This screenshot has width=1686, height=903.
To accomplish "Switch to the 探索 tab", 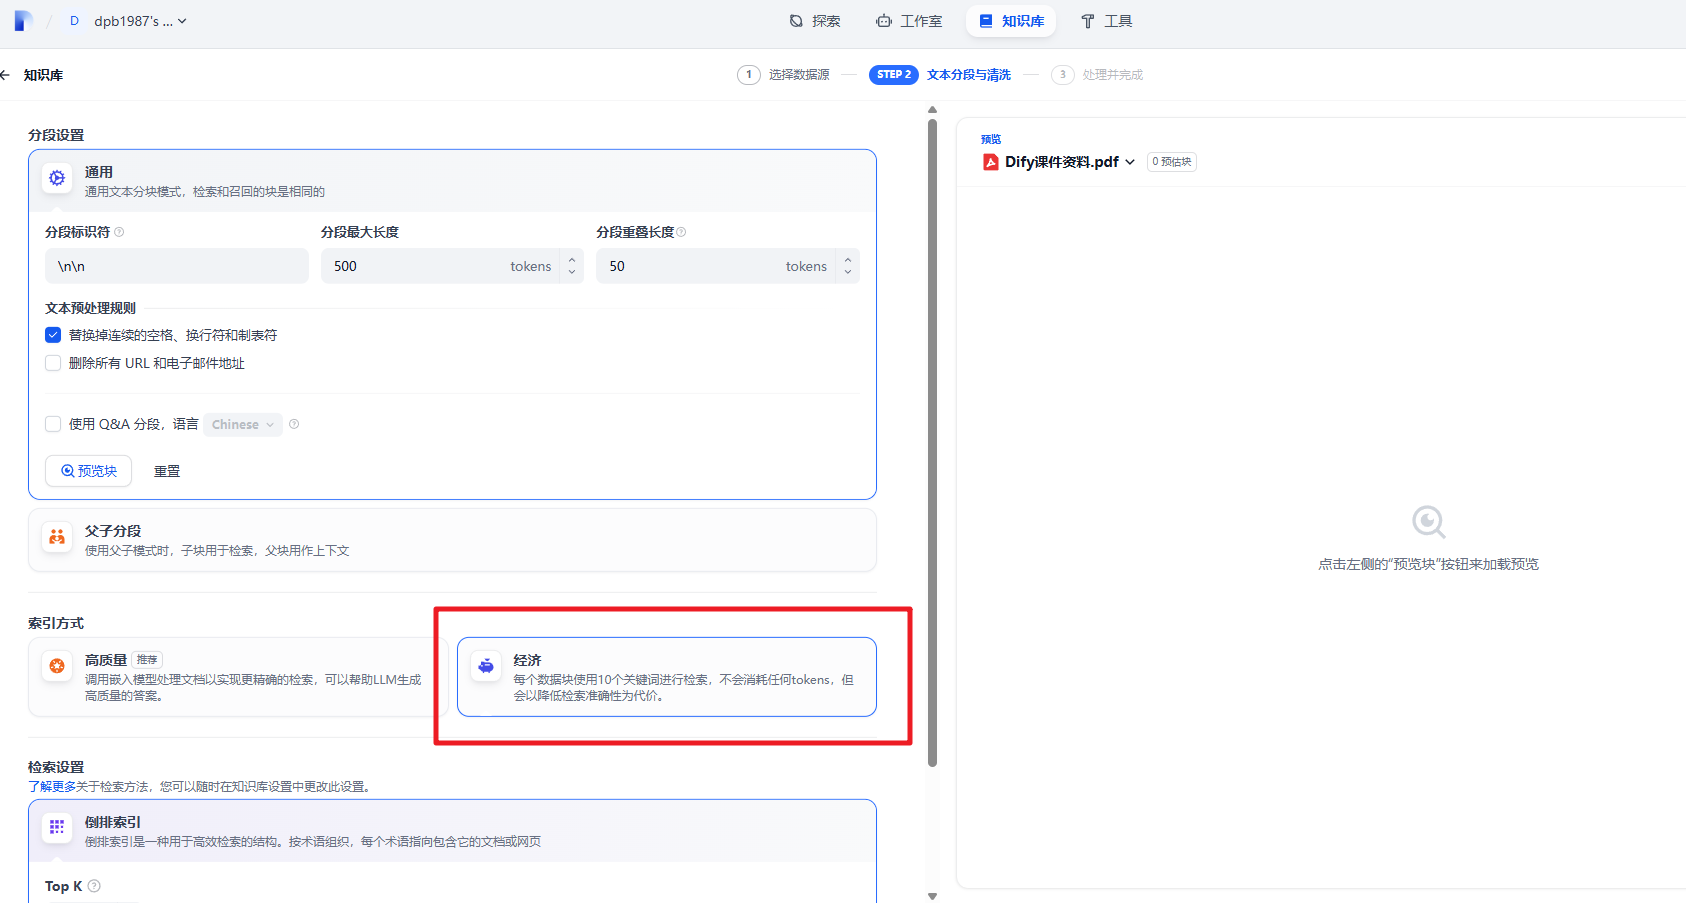I will (x=815, y=21).
